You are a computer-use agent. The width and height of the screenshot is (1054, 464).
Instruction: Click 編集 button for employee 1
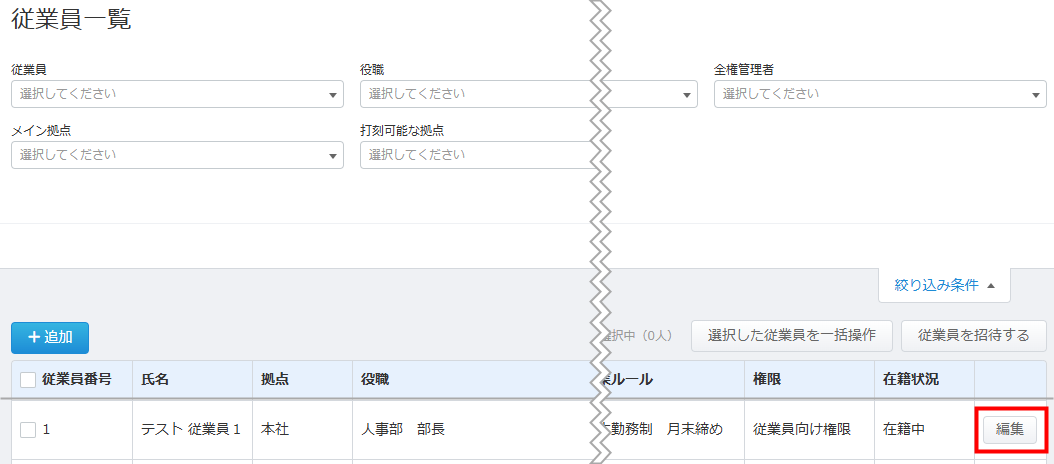[1009, 429]
